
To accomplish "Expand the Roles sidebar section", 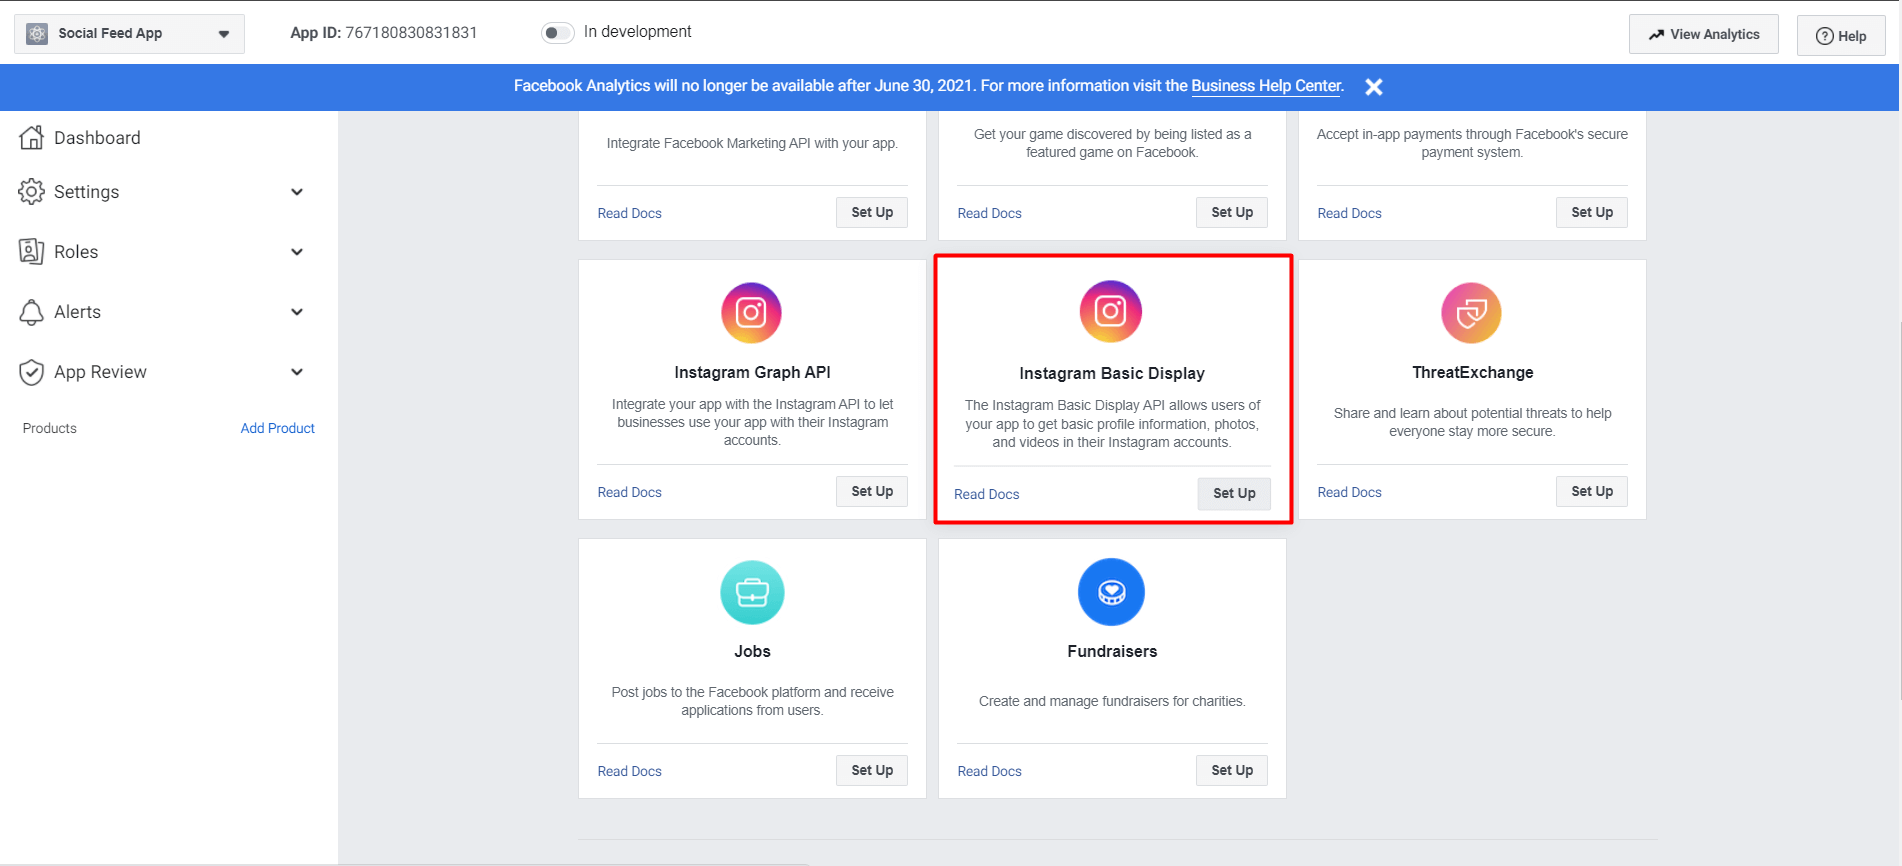I will click(297, 252).
